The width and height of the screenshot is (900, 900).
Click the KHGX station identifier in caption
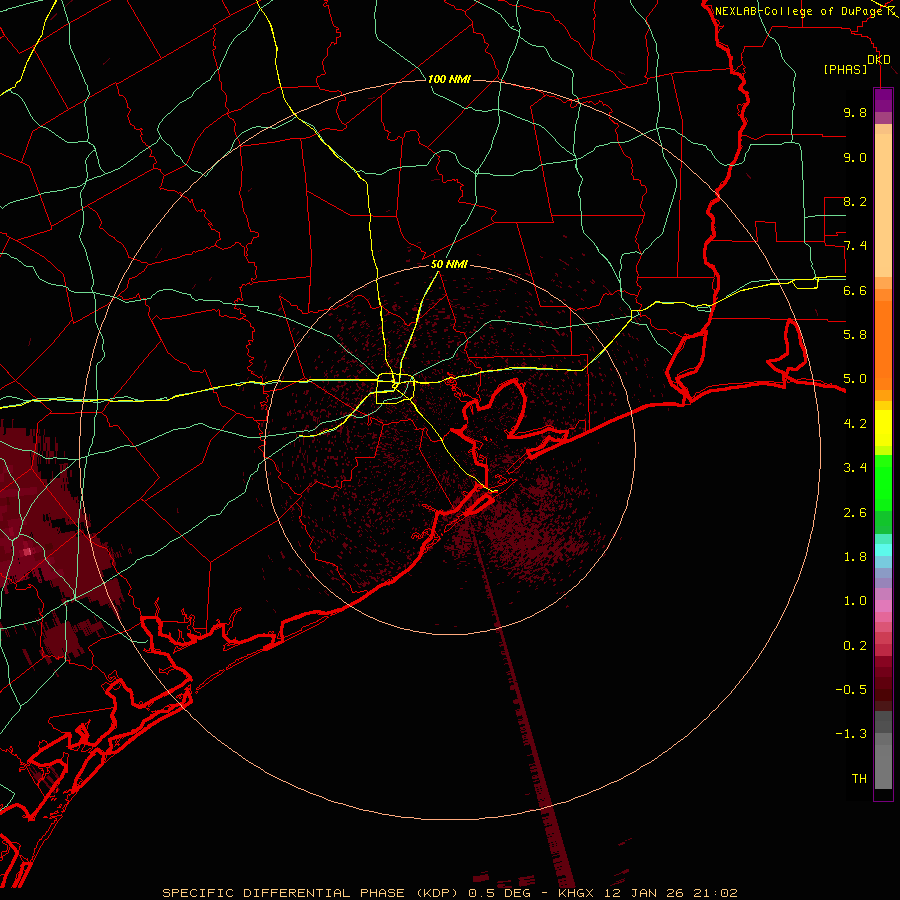[576, 893]
